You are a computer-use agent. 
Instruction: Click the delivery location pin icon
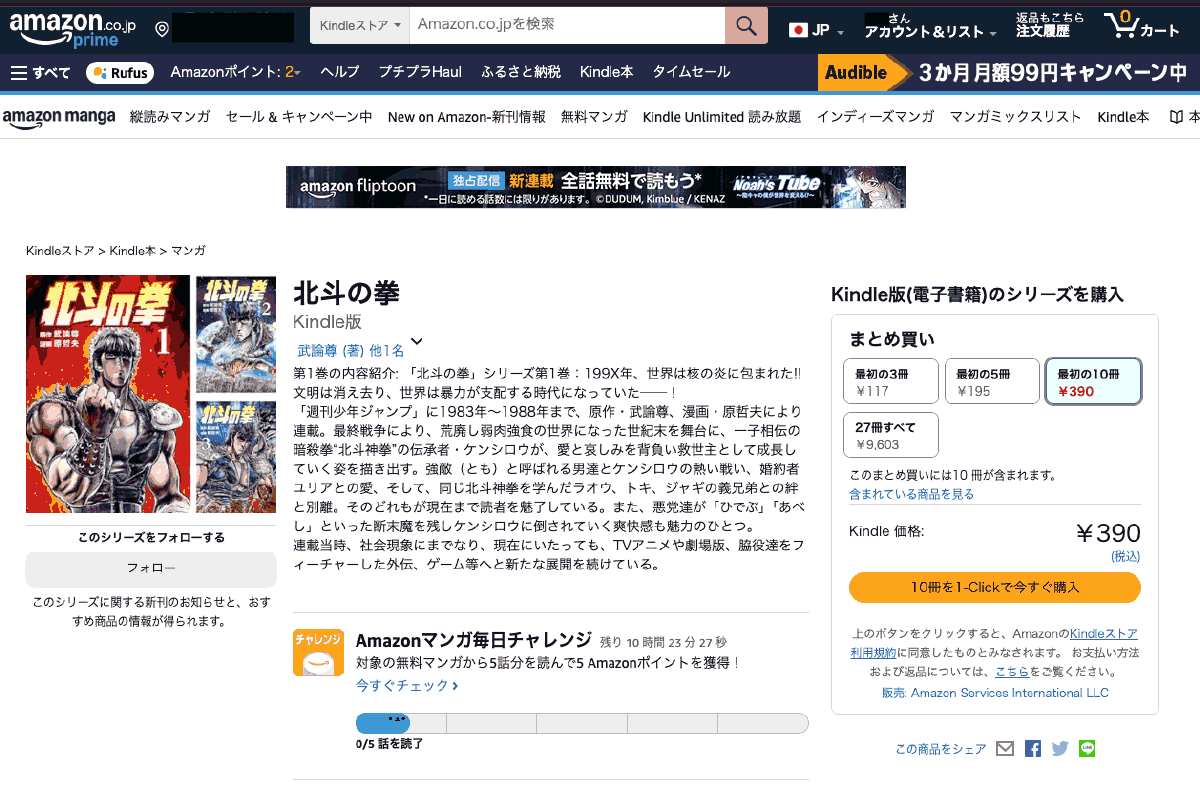[x=162, y=29]
